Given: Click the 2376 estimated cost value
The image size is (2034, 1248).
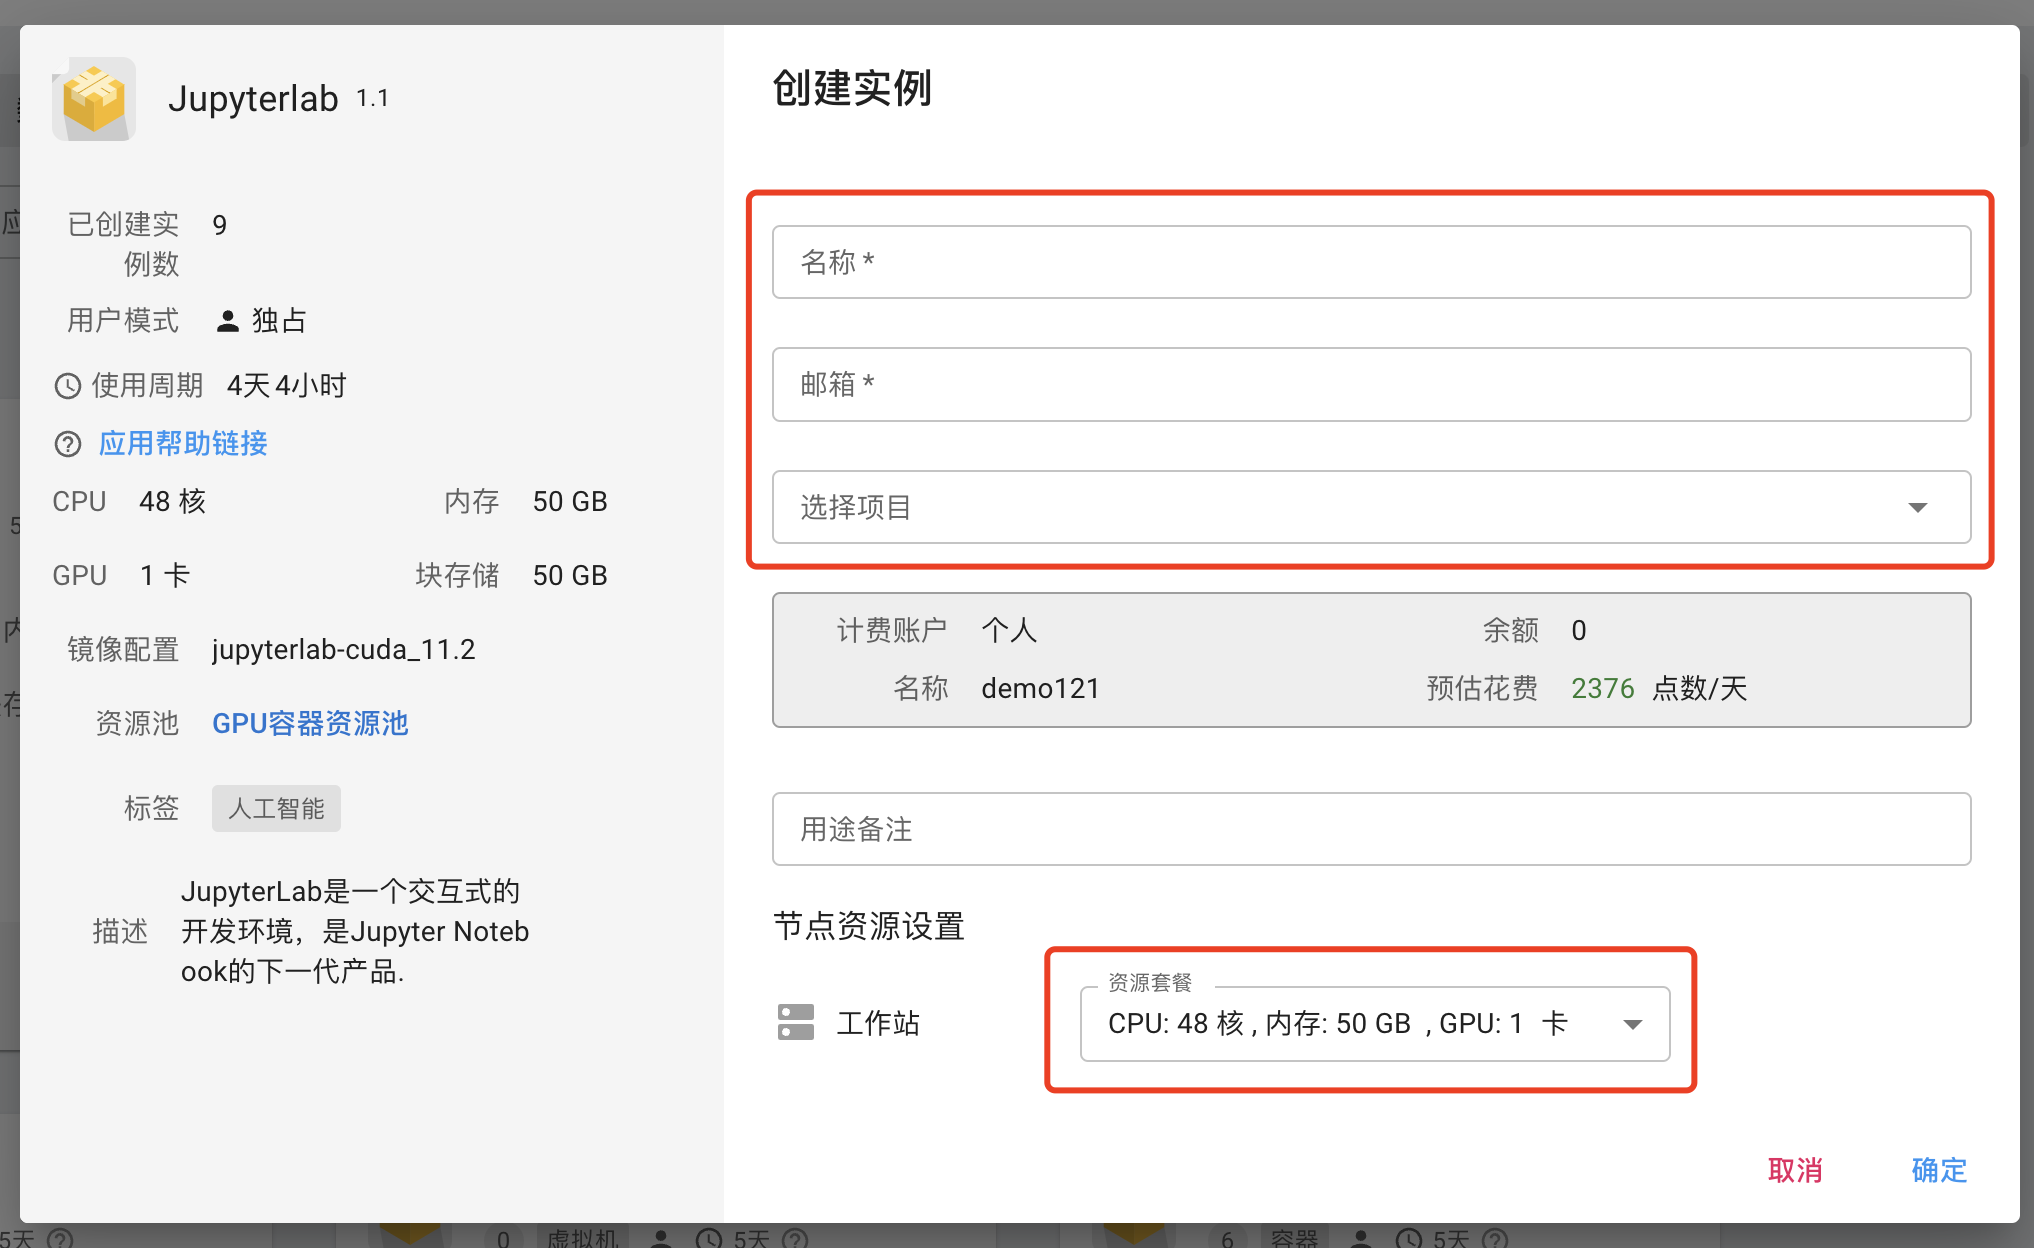Looking at the screenshot, I should point(1602,688).
